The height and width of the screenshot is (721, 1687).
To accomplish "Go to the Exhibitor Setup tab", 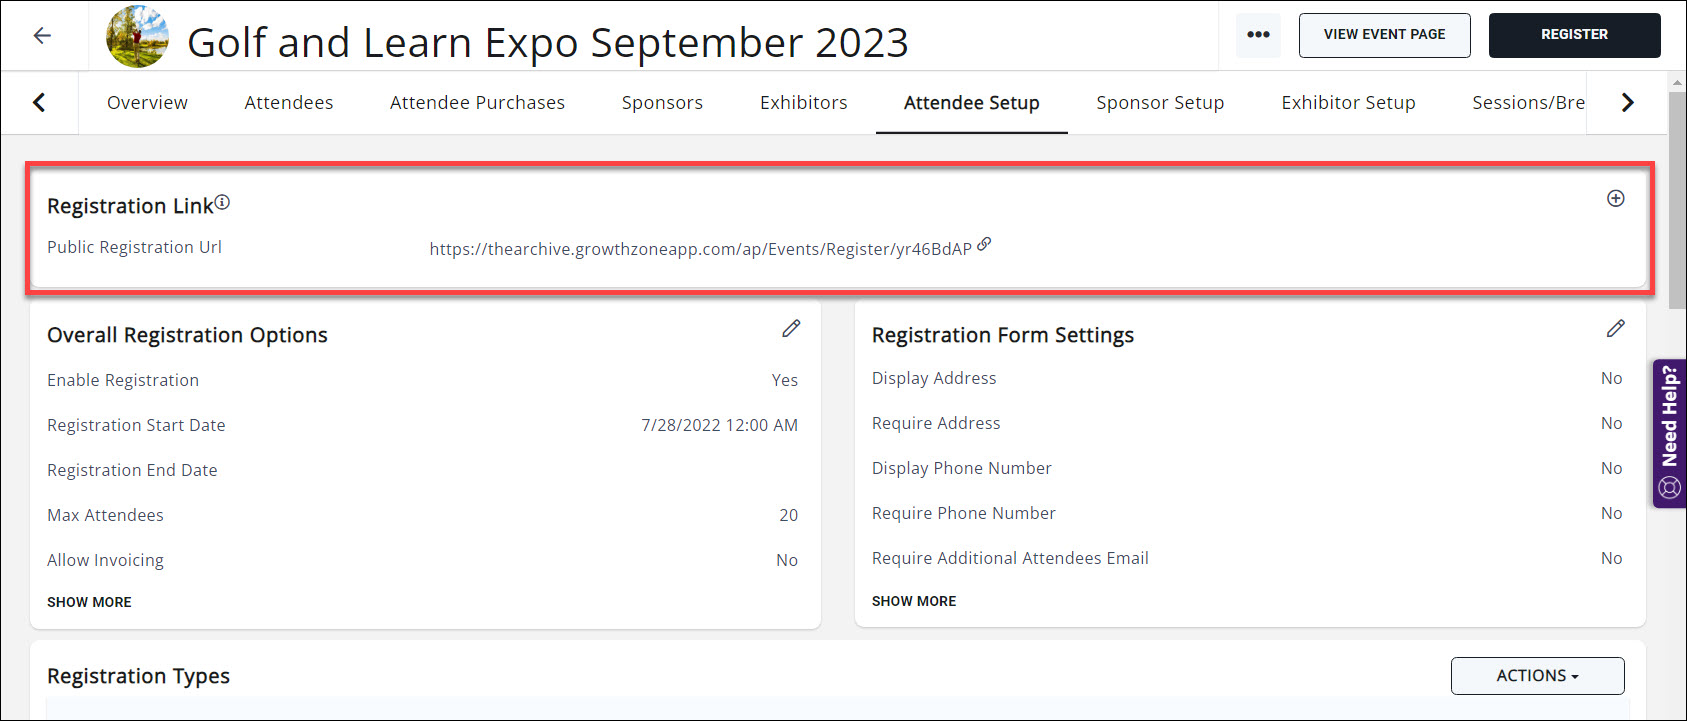I will pos(1348,103).
